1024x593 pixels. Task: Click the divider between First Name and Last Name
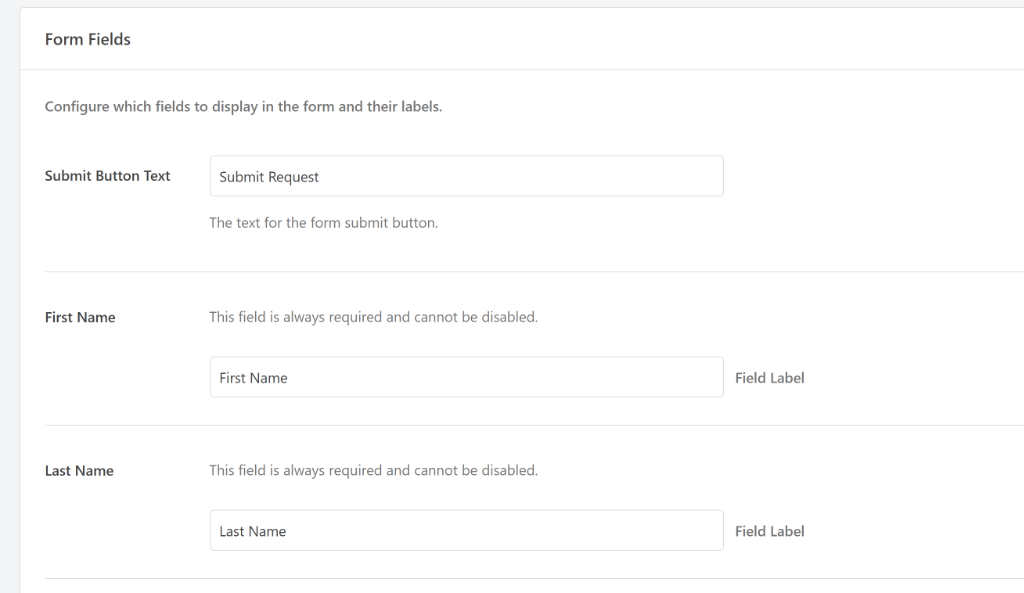520,425
